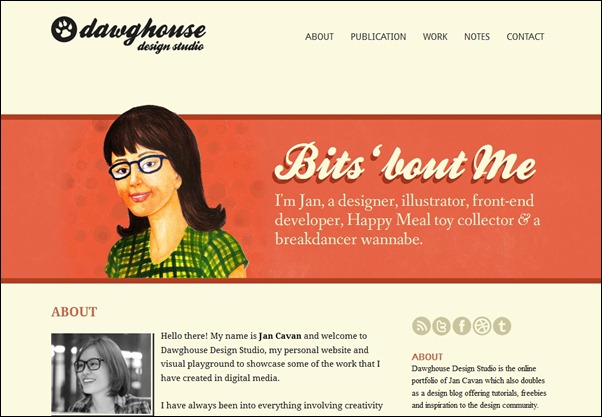Screen dimensions: 602x417
Task: Click the bold Jan Cavan name text
Action: click(280, 336)
